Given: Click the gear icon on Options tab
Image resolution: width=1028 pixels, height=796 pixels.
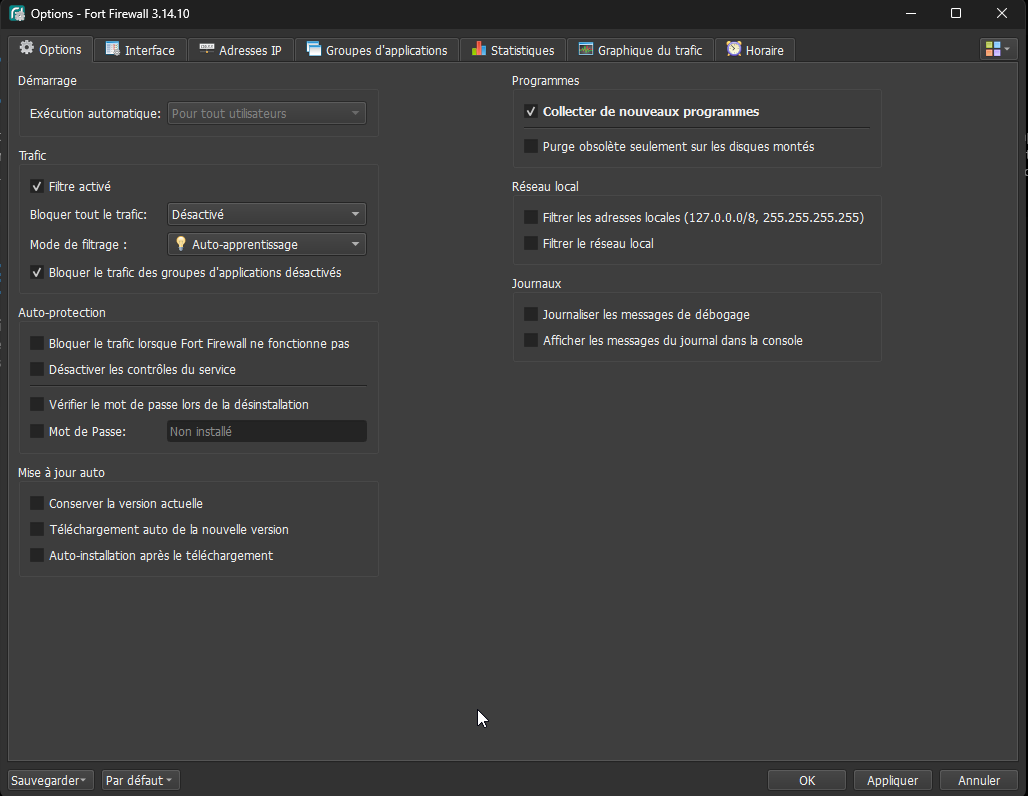Looking at the screenshot, I should pos(26,49).
